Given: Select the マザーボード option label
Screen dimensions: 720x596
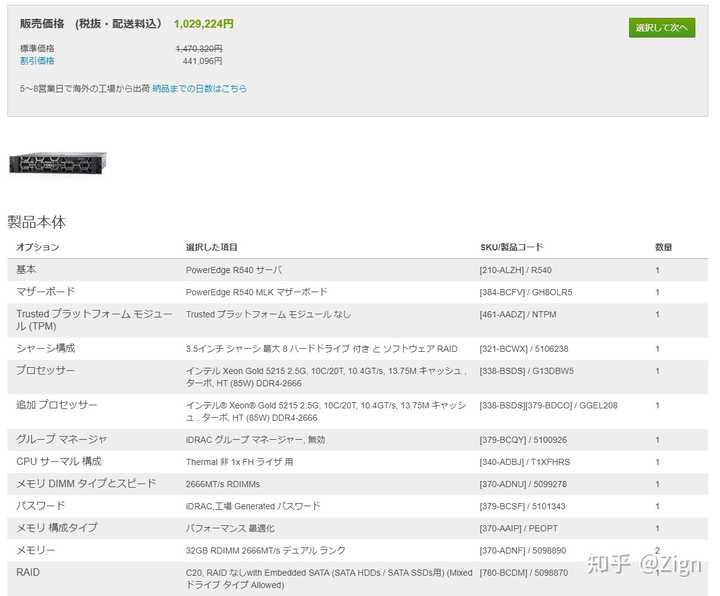Looking at the screenshot, I should [46, 292].
